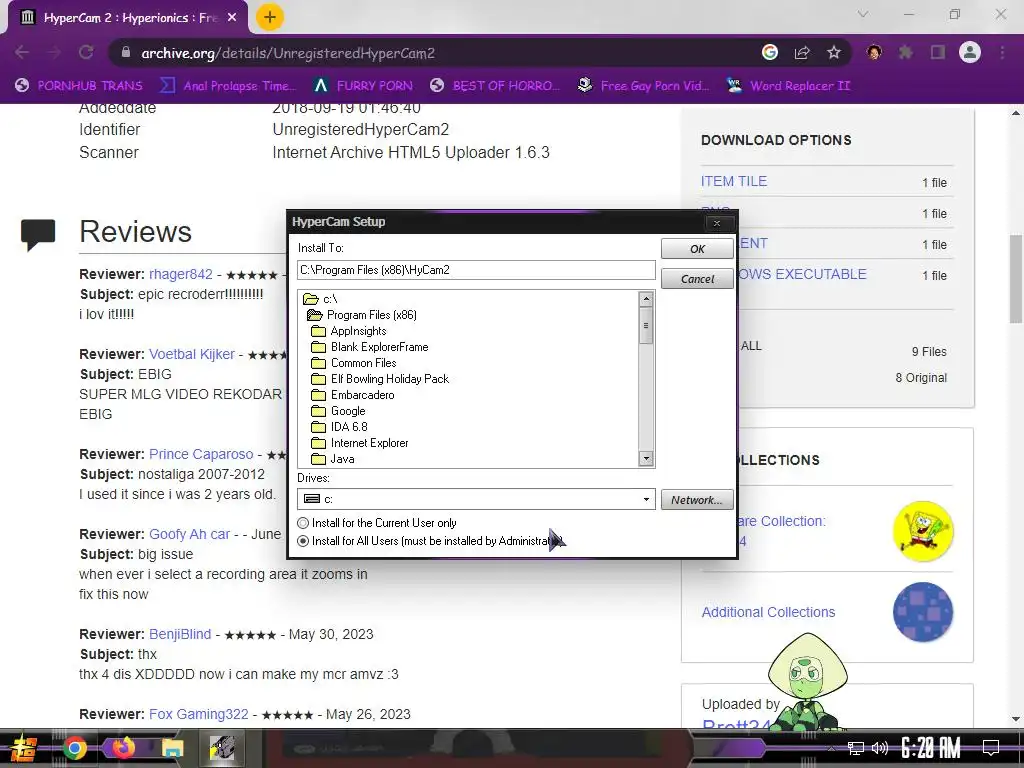Select the AppInsights folder

tap(349, 331)
